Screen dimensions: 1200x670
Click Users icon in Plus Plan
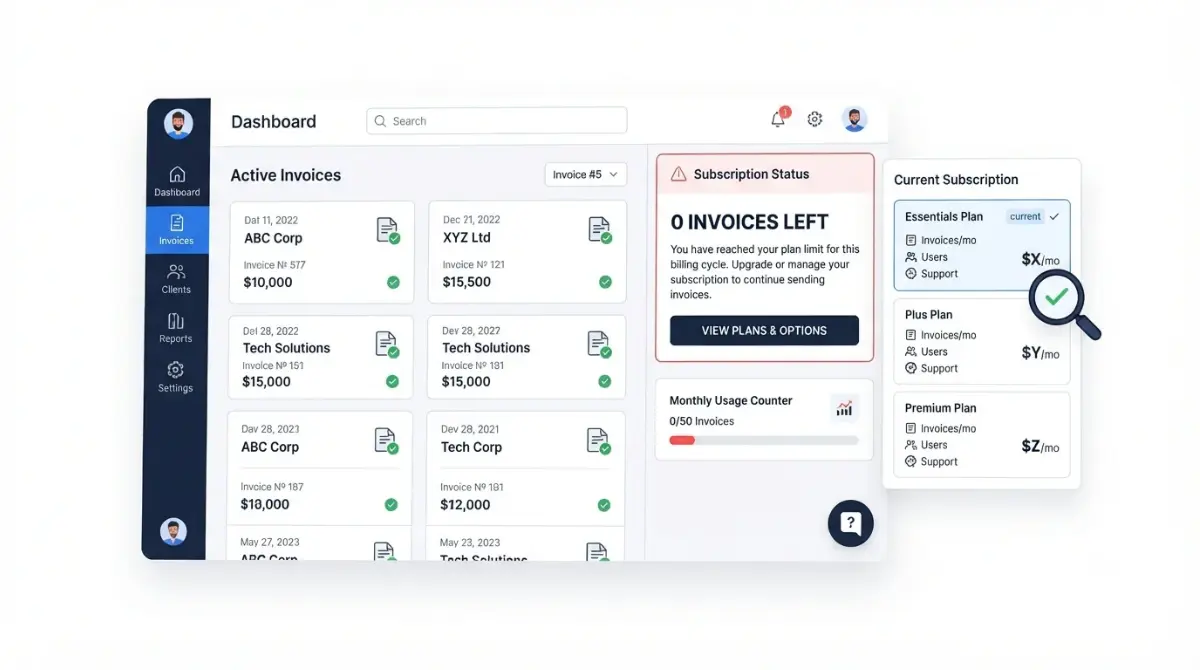[911, 352]
